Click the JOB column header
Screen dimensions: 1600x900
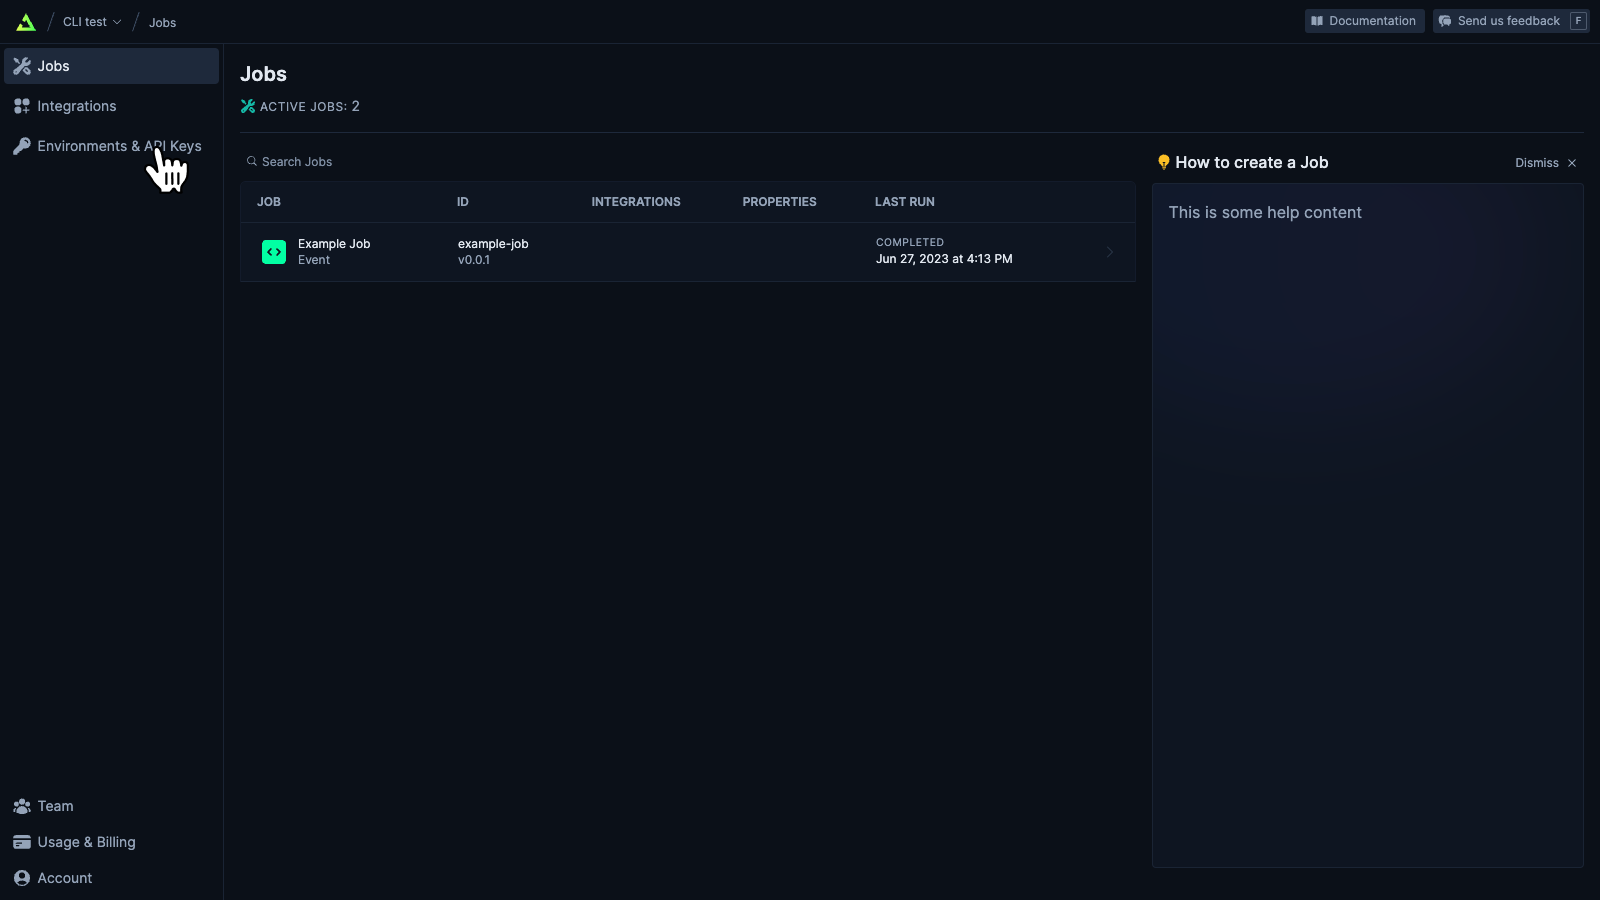coord(269,202)
